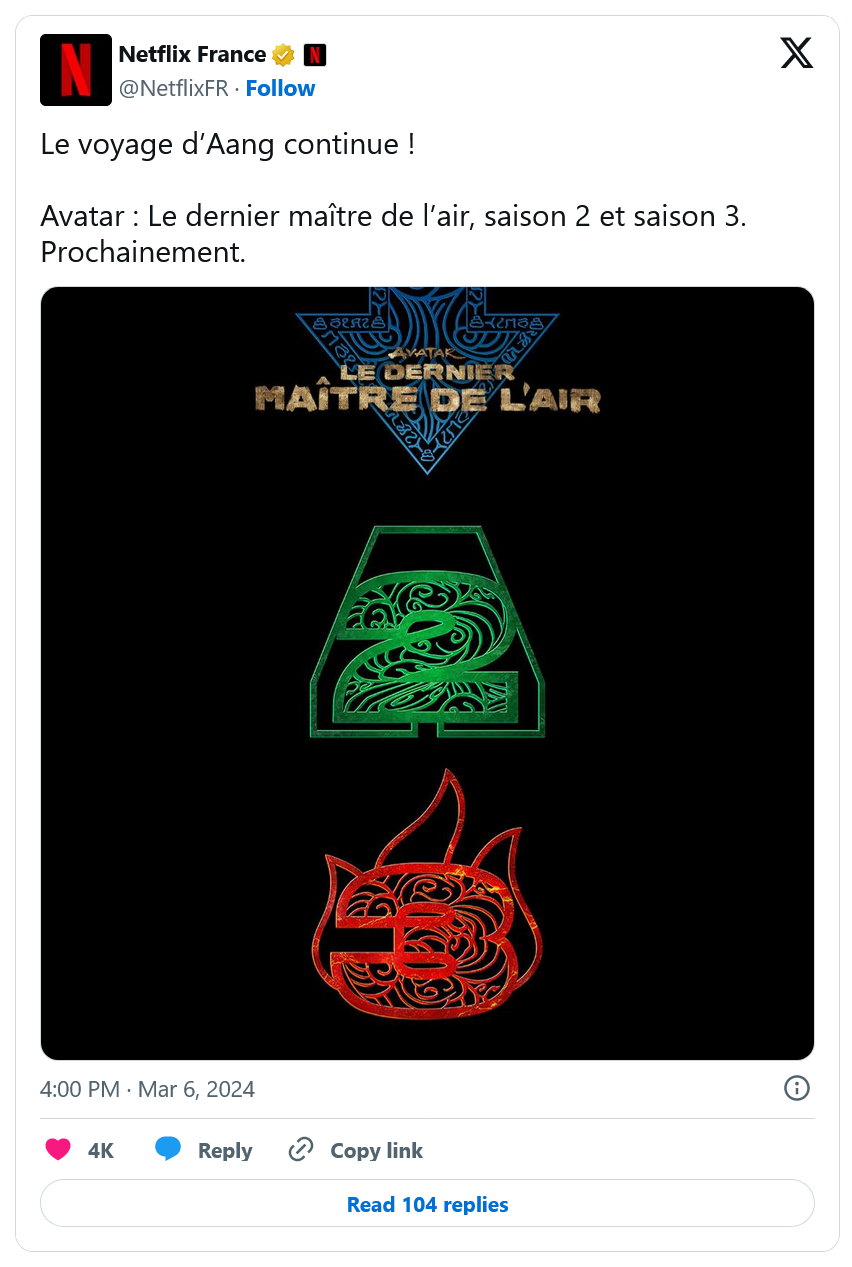Open the 4:00 PM Mar 6, 2024 timestamp
This screenshot has height=1267, width=852.
click(x=147, y=1089)
